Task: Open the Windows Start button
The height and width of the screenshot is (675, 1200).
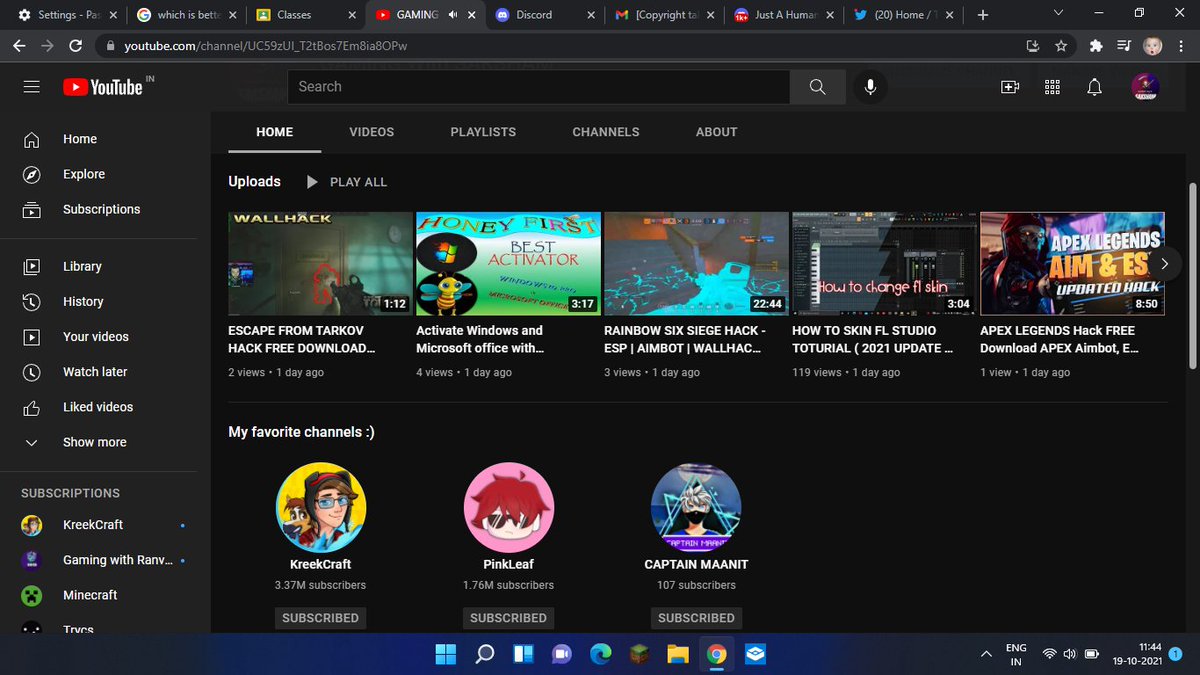Action: [x=446, y=654]
